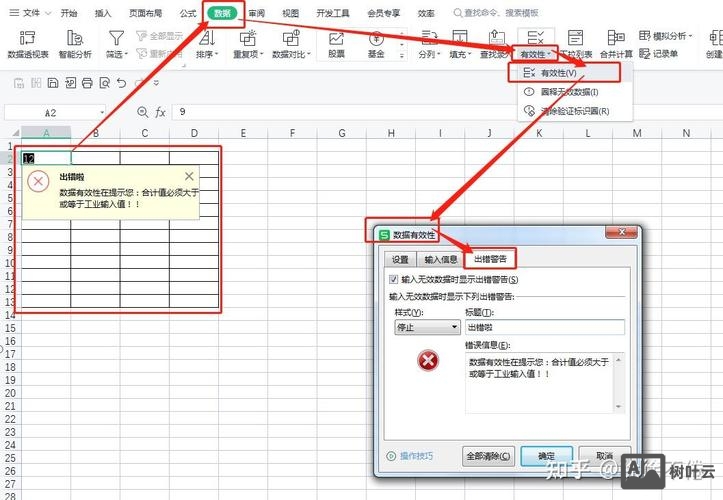This screenshot has height=500, width=723.
Task: Click the fx insert function icon
Action: 160,112
